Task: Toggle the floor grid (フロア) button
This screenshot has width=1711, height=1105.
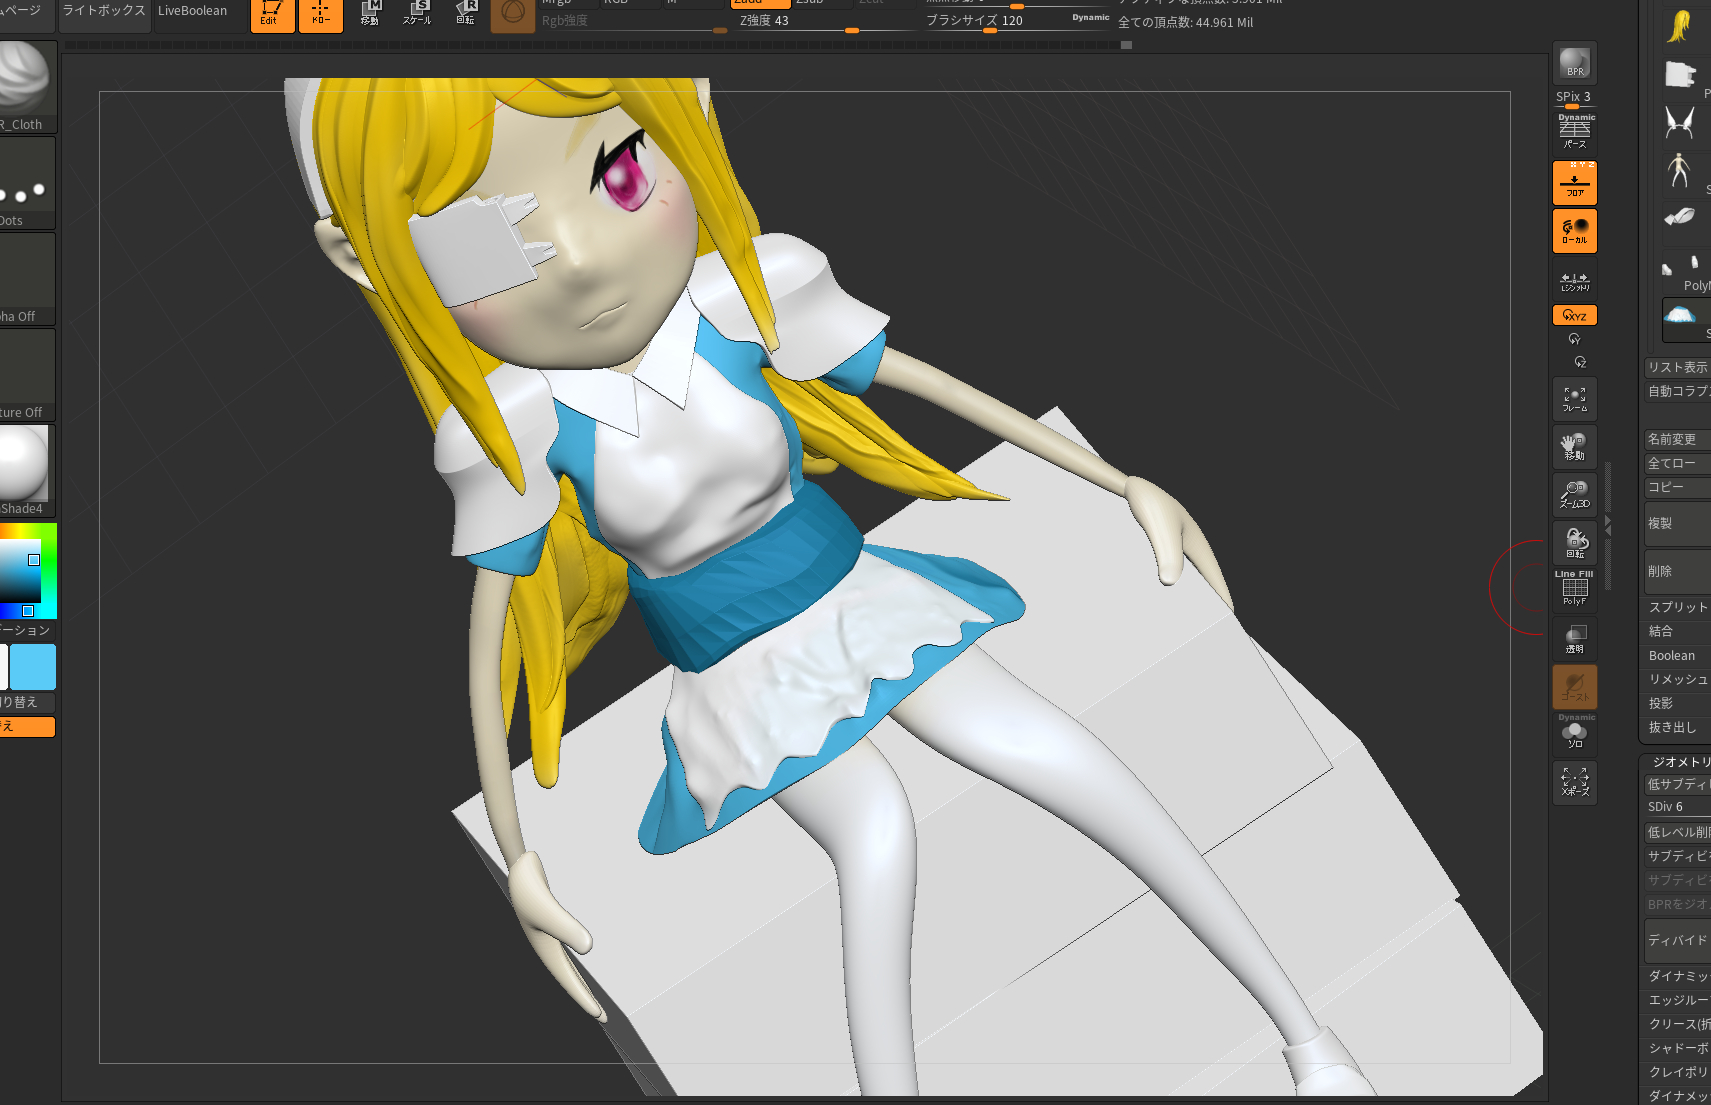Action: [1575, 184]
